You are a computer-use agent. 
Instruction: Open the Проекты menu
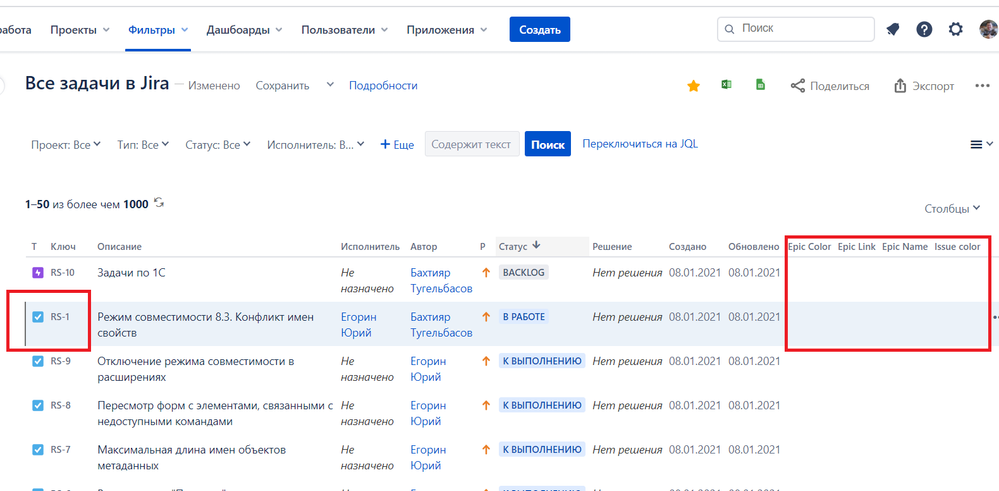point(80,29)
